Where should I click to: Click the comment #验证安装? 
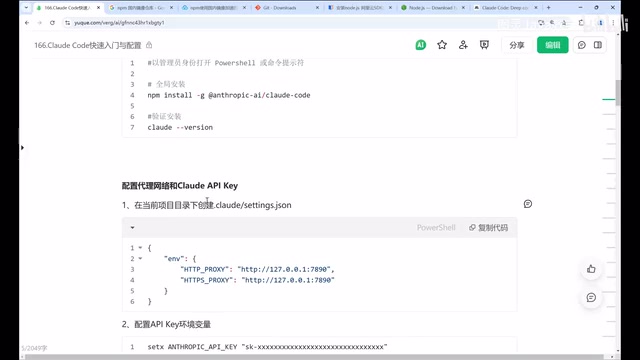(164, 116)
